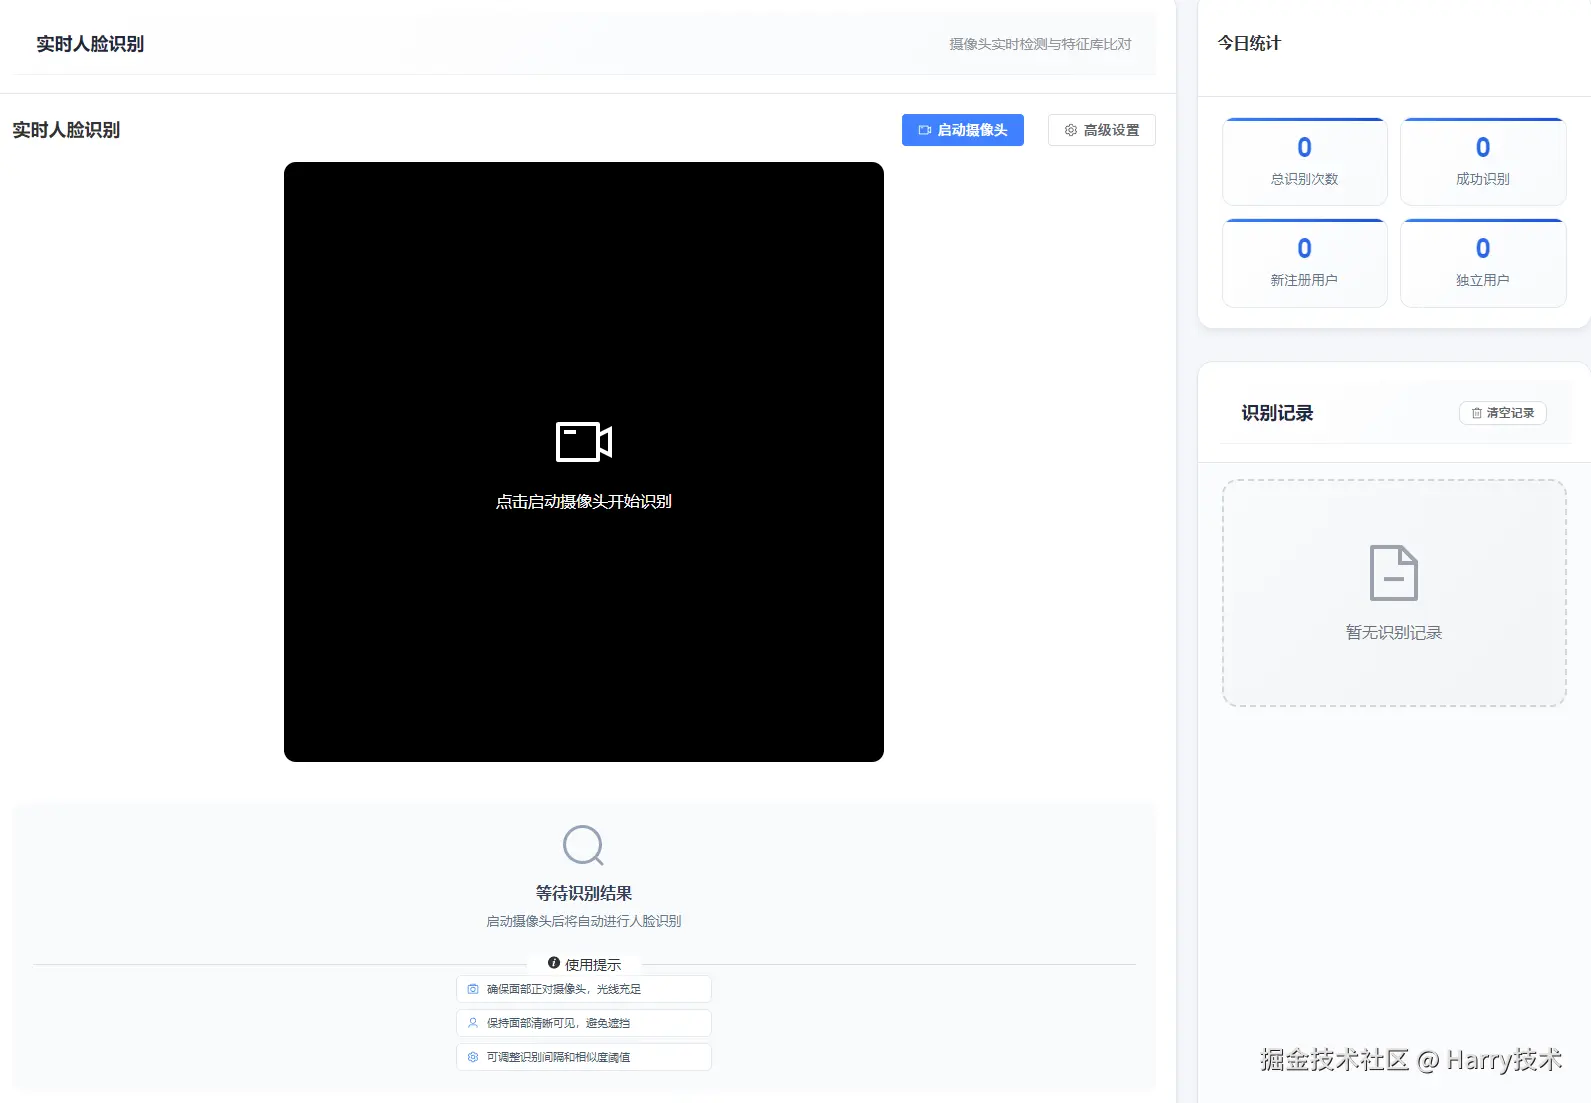Image resolution: width=1591 pixels, height=1103 pixels.
Task: Select the 独立用户 statistics card
Action: tap(1483, 263)
